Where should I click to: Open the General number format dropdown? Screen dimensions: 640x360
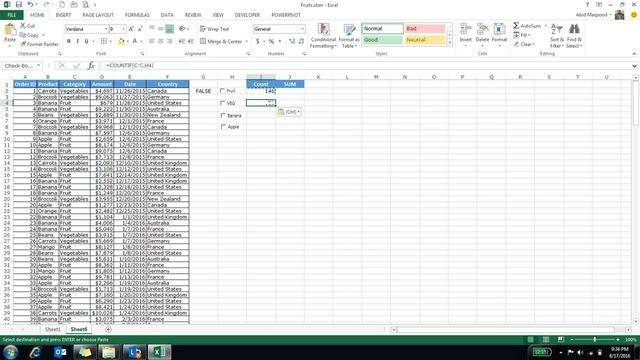302,29
